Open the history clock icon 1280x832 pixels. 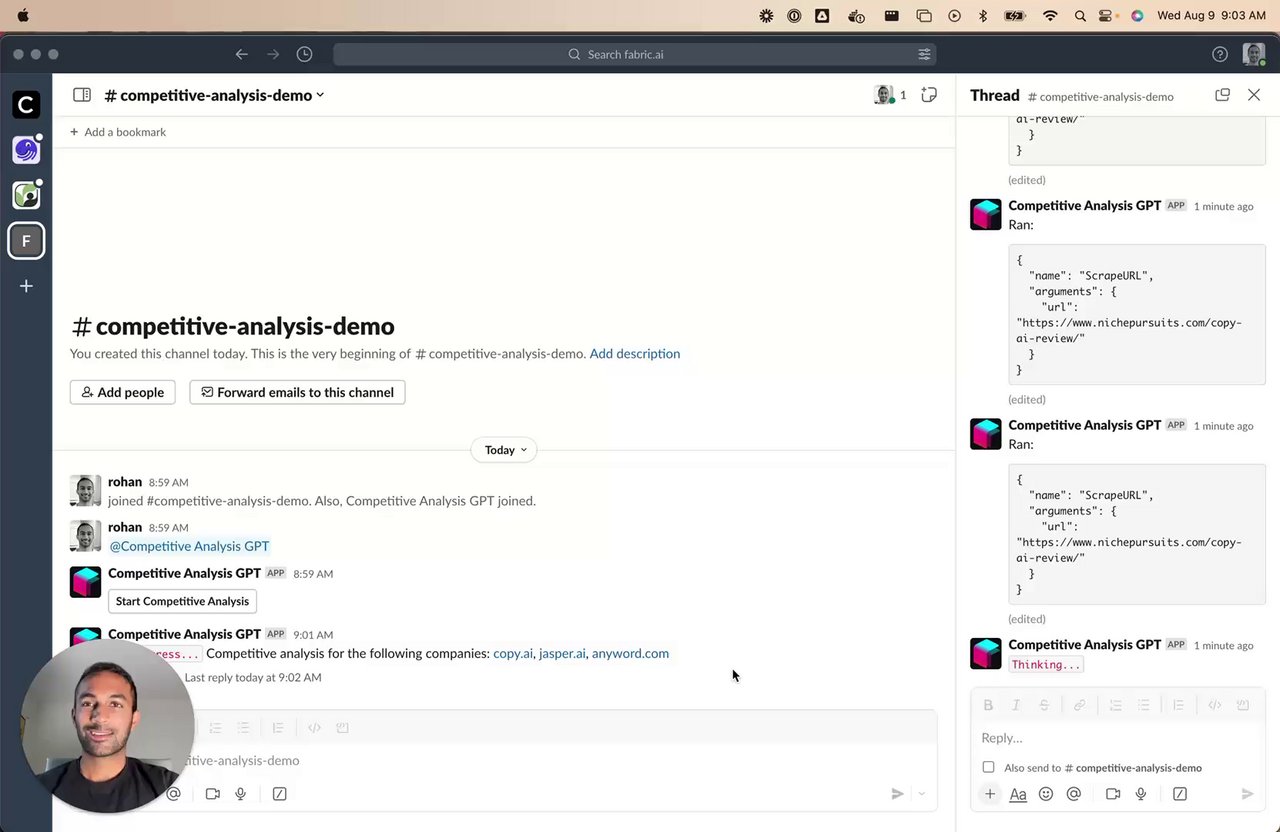[x=305, y=54]
